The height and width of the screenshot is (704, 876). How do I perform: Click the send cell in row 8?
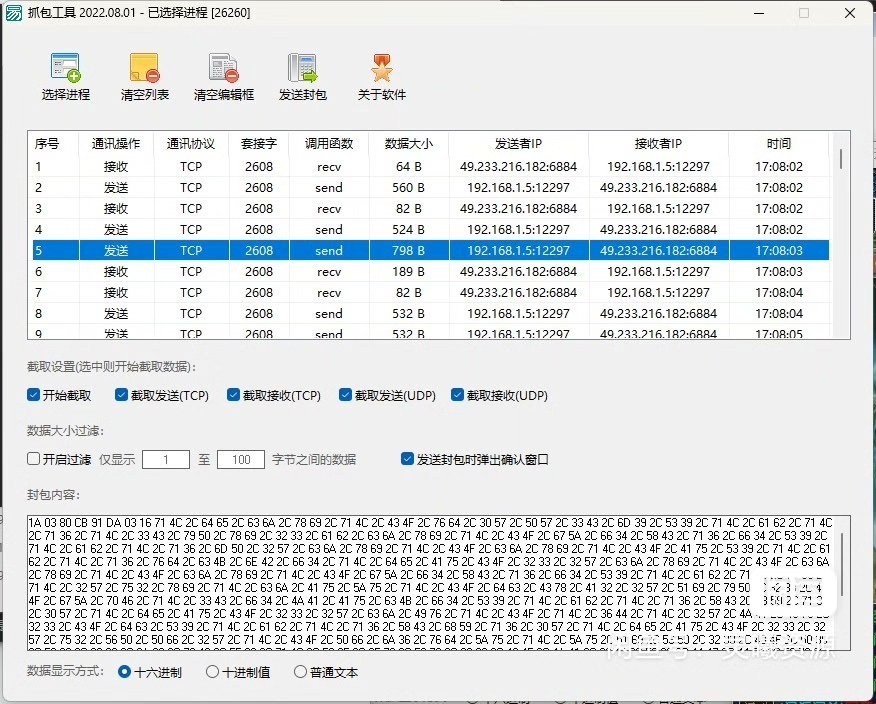coord(328,313)
